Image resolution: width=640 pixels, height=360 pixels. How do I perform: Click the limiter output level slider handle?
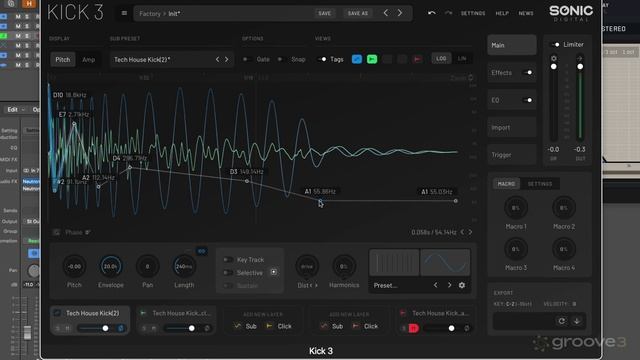pos(580,67)
